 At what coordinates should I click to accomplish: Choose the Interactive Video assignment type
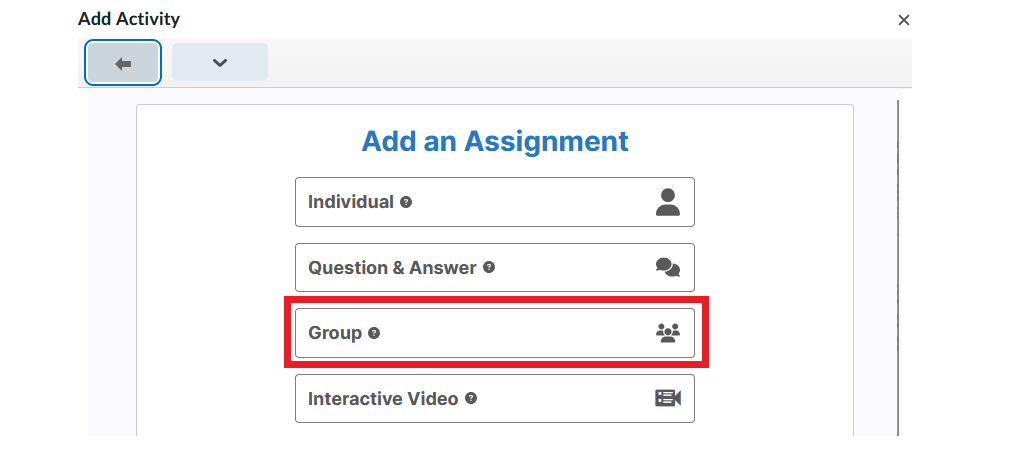click(x=494, y=399)
